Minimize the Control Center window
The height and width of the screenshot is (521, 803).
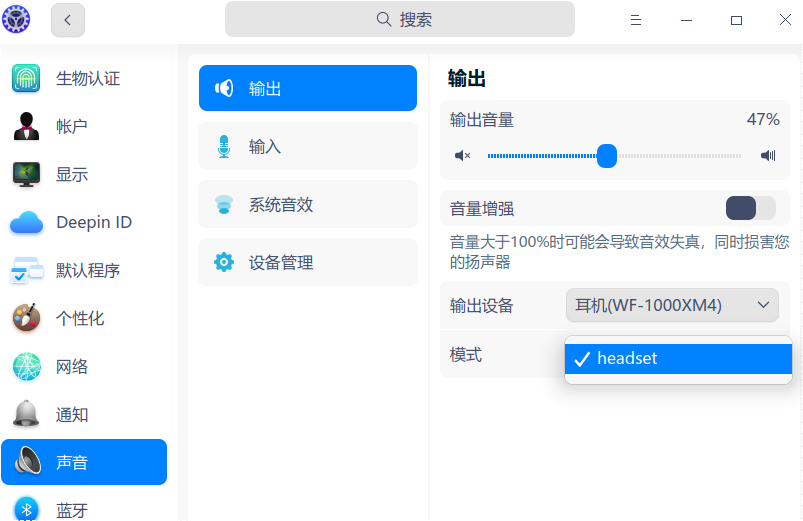(686, 20)
